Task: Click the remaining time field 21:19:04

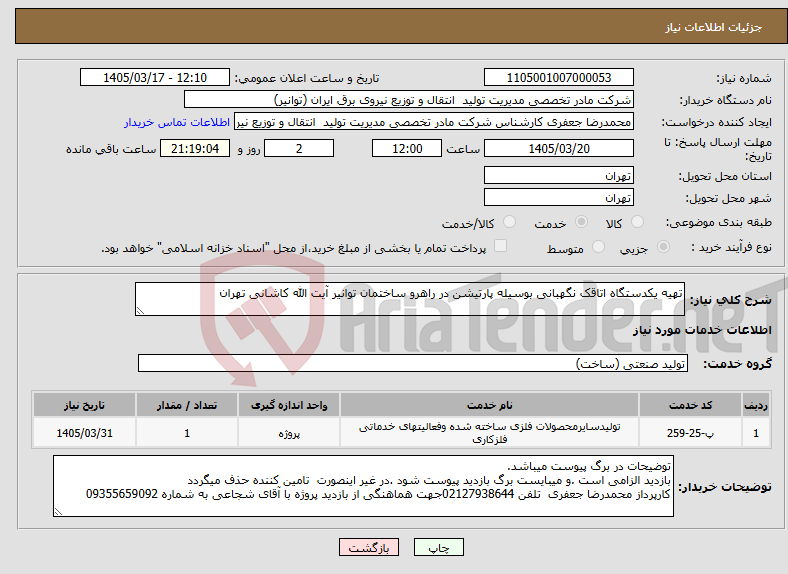Action: click(x=195, y=149)
